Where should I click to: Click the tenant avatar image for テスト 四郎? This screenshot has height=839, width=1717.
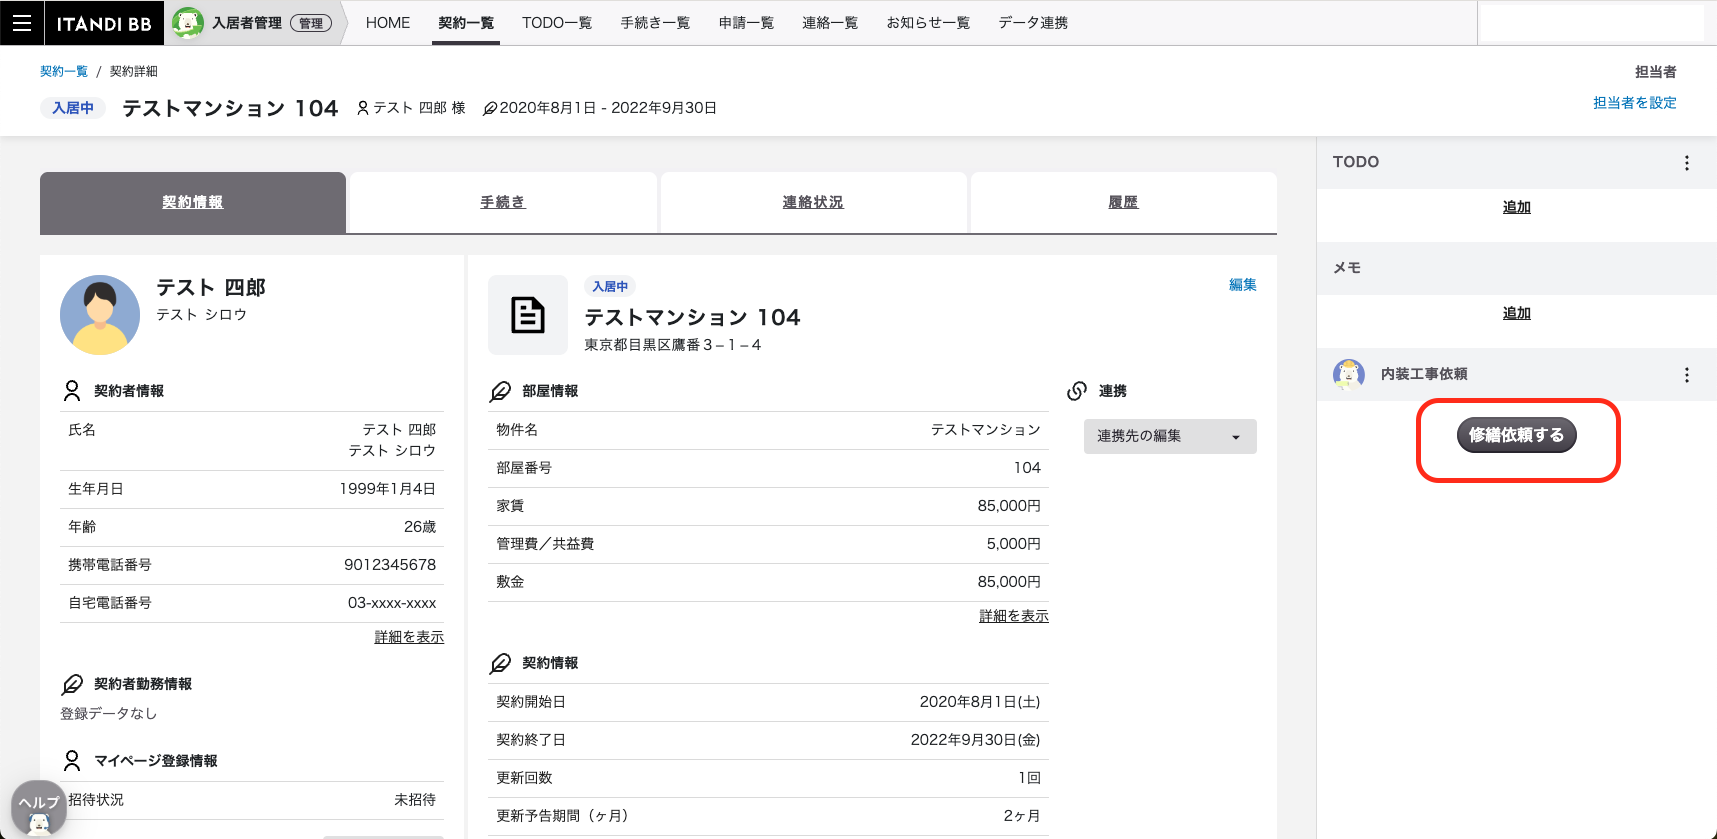tap(100, 315)
